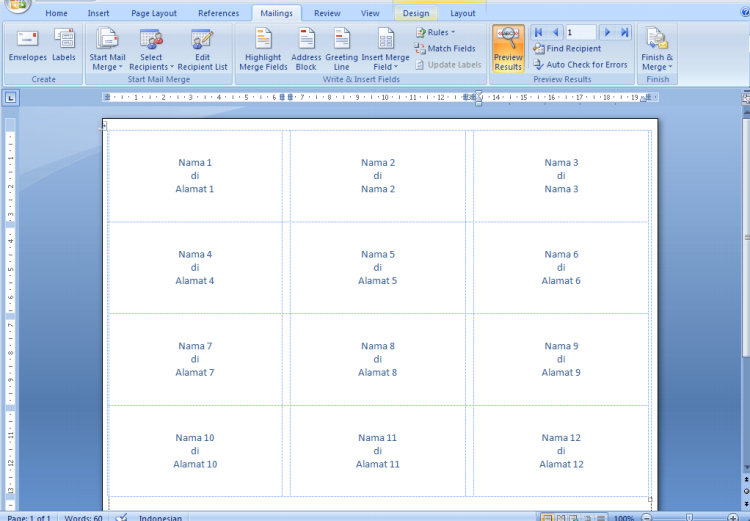Click the 'Alamat 5' label text
Image resolution: width=750 pixels, height=521 pixels.
[377, 281]
